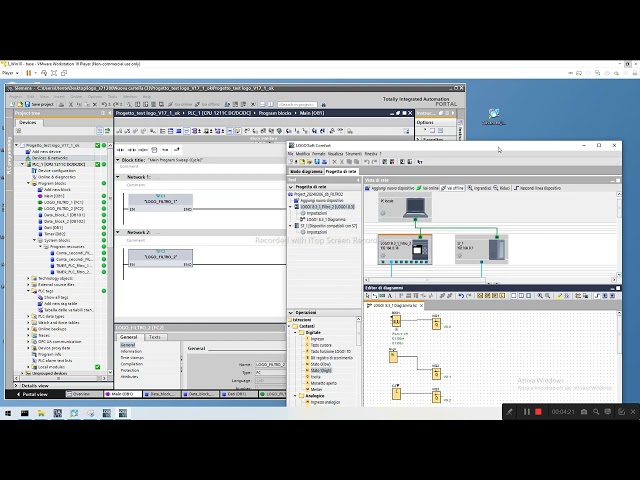Click Vai offline in LOGO!Soft network toolbar
The height and width of the screenshot is (480, 640).
[x=452, y=188]
